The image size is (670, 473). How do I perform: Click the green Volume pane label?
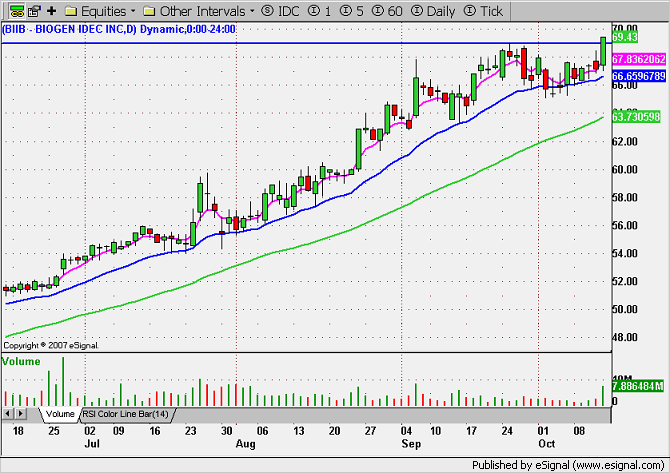click(21, 361)
